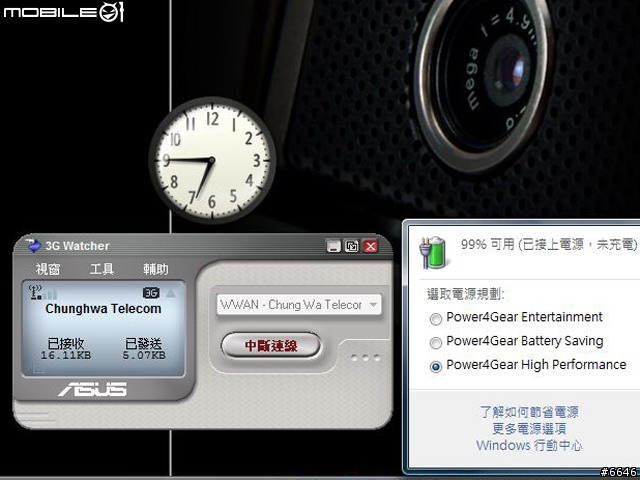Open Windows 行動中心 link
This screenshot has height=480, width=640.
529,445
